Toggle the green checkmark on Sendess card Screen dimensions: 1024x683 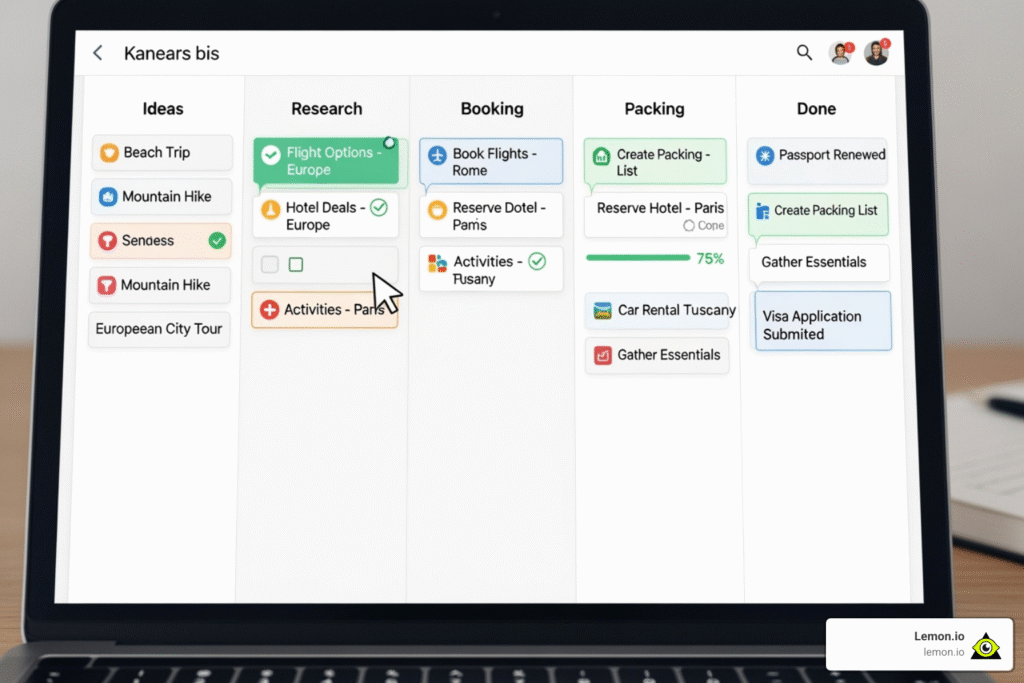point(217,241)
